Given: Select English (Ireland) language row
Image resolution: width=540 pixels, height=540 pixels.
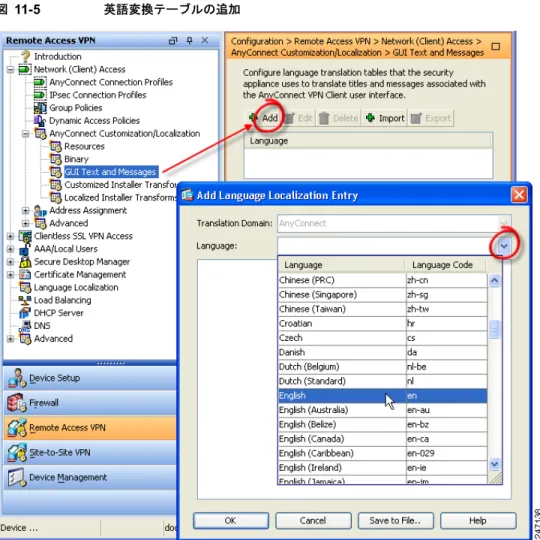Looking at the screenshot, I should tap(382, 468).
